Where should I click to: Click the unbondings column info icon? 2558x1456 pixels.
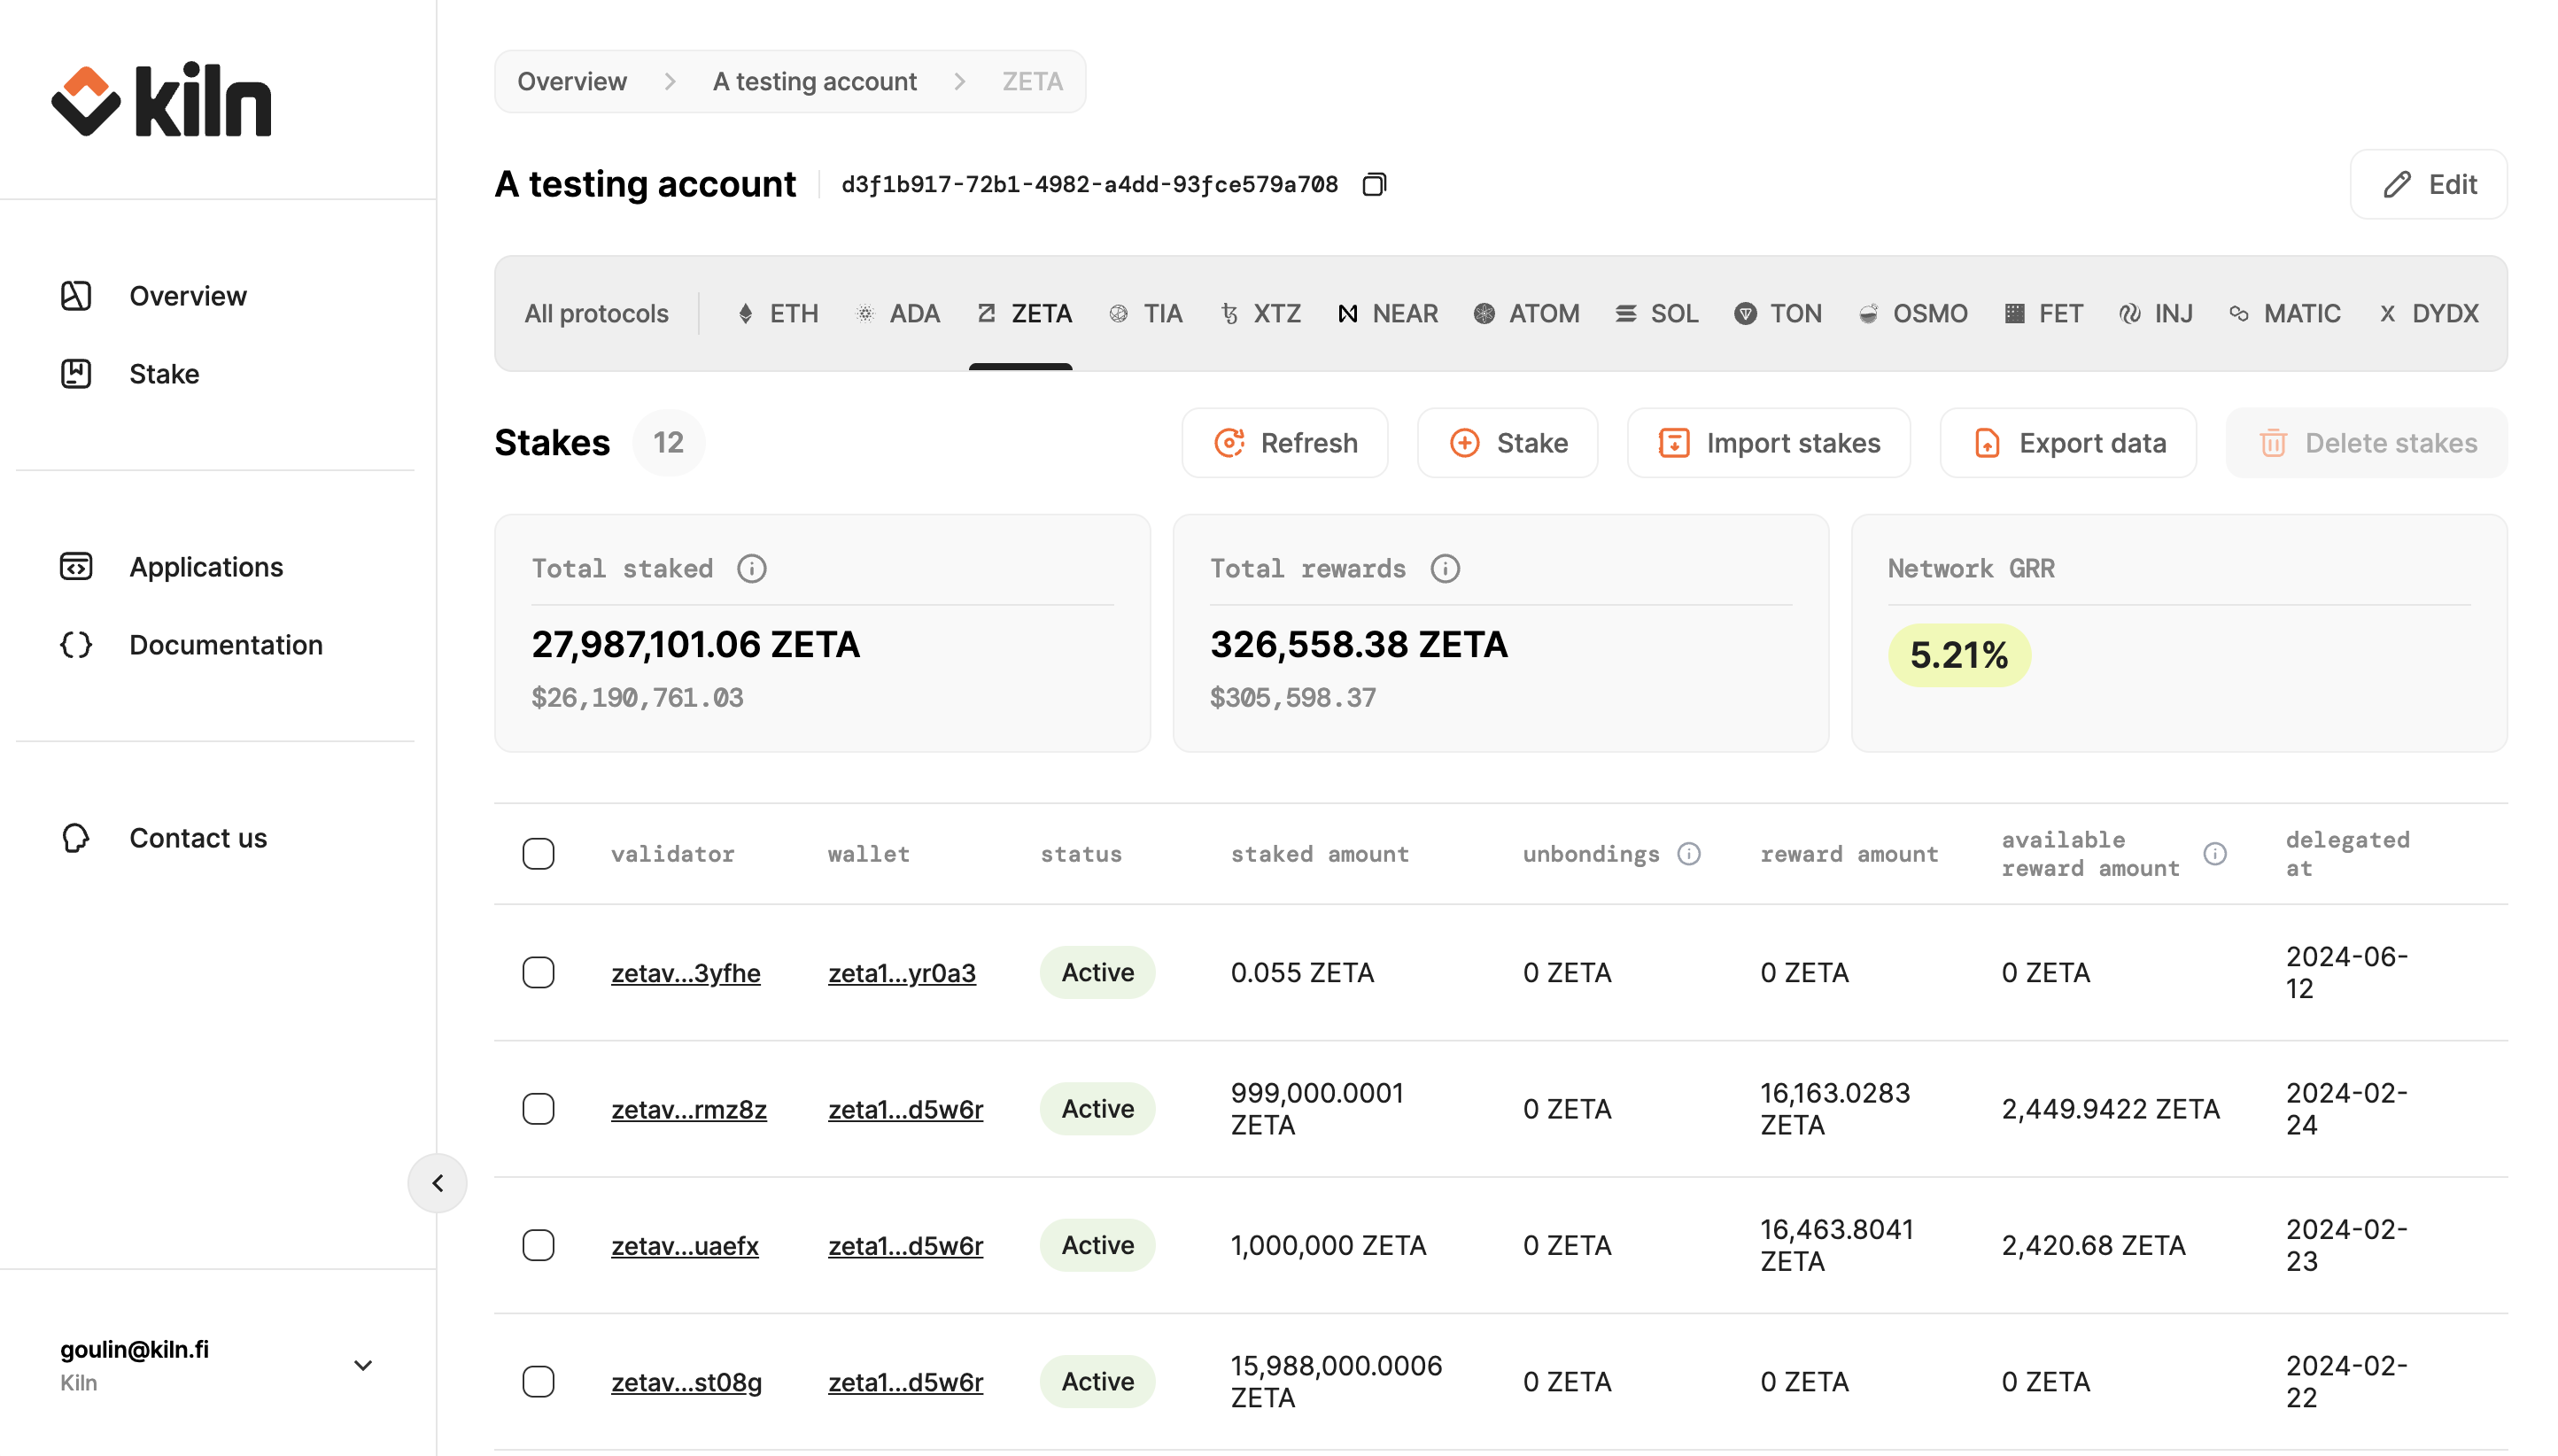pyautogui.click(x=1688, y=854)
